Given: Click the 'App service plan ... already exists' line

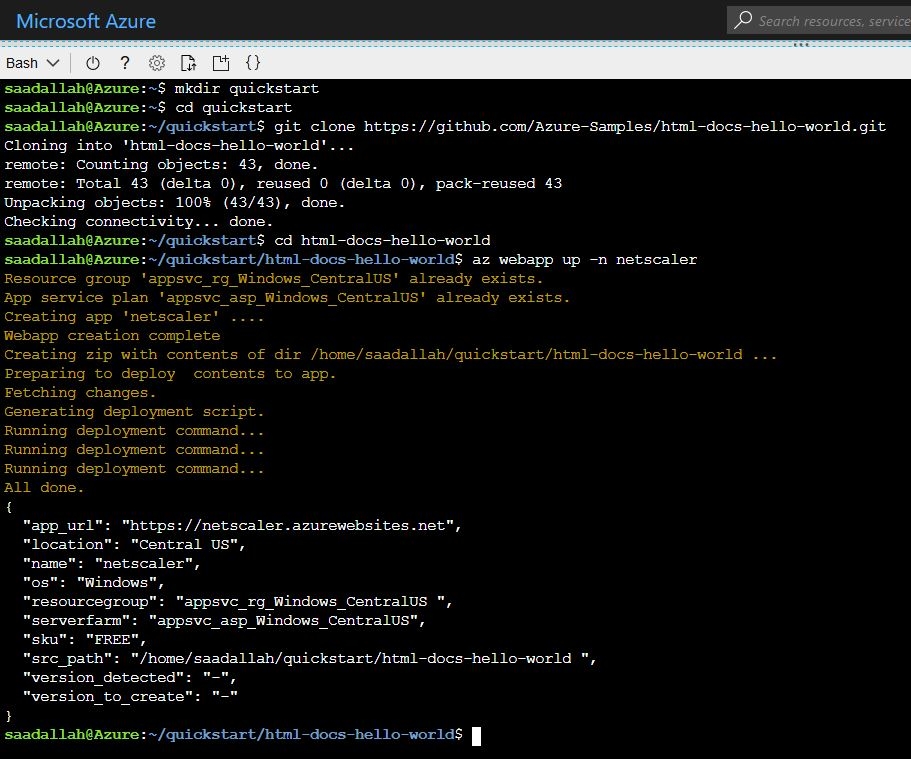Looking at the screenshot, I should pyautogui.click(x=287, y=298).
